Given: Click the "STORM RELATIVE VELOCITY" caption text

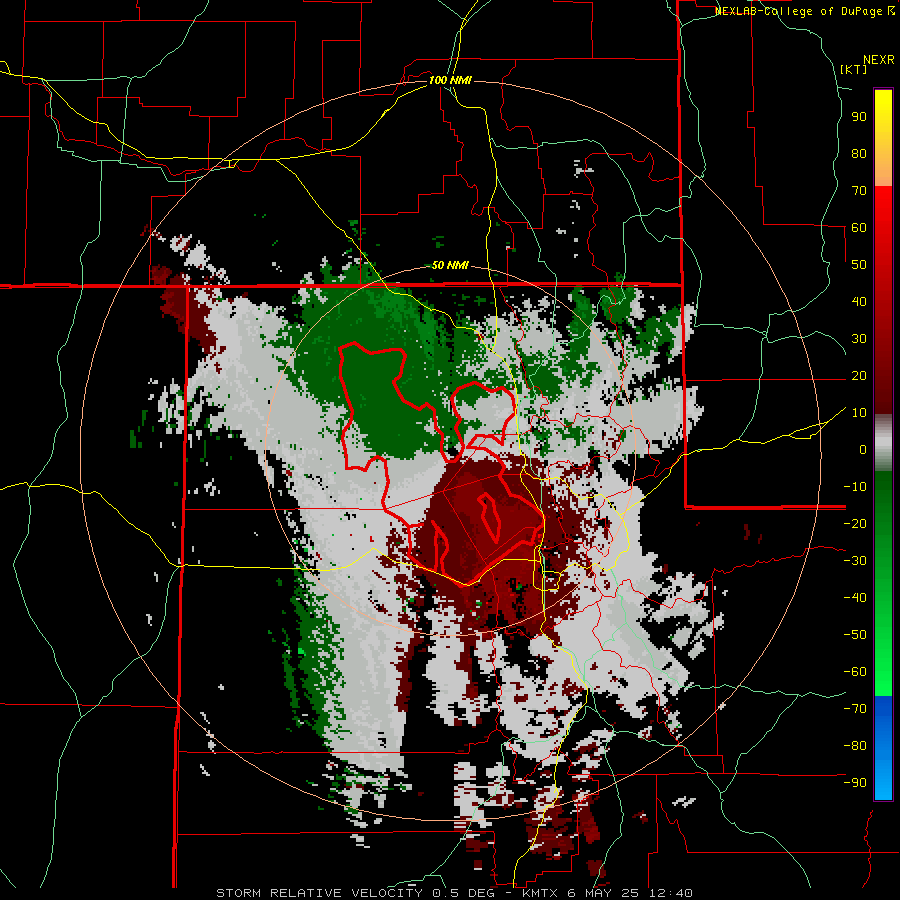Looking at the screenshot, I should click(319, 893).
